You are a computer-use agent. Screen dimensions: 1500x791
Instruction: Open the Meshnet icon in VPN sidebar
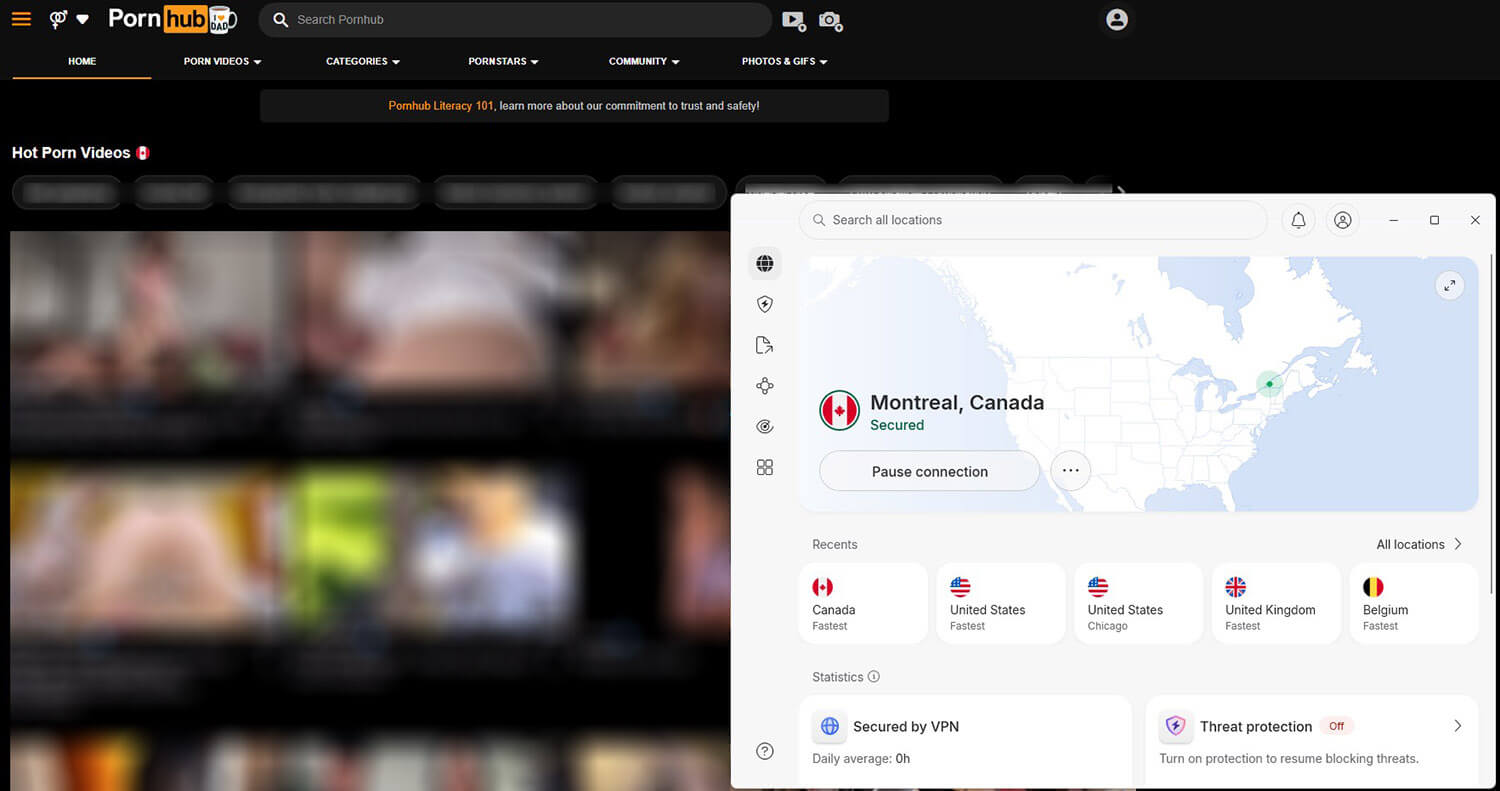click(765, 386)
